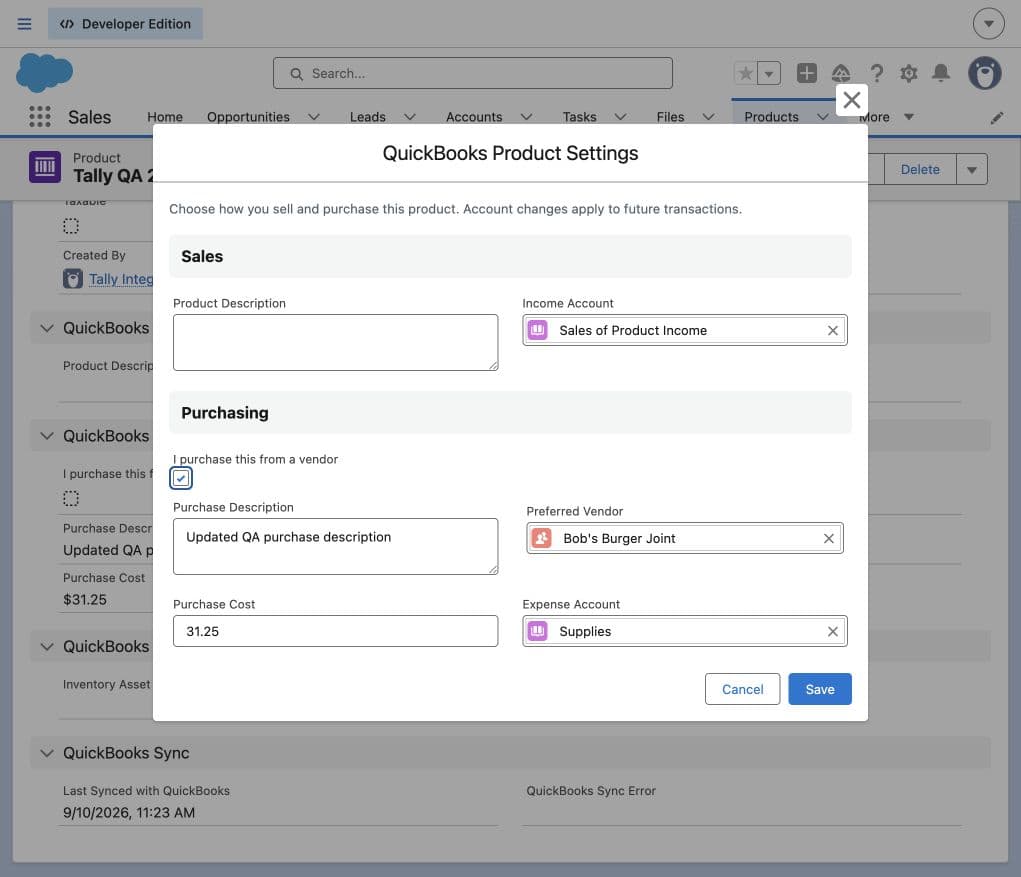Open the Setup gear icon

tap(908, 73)
